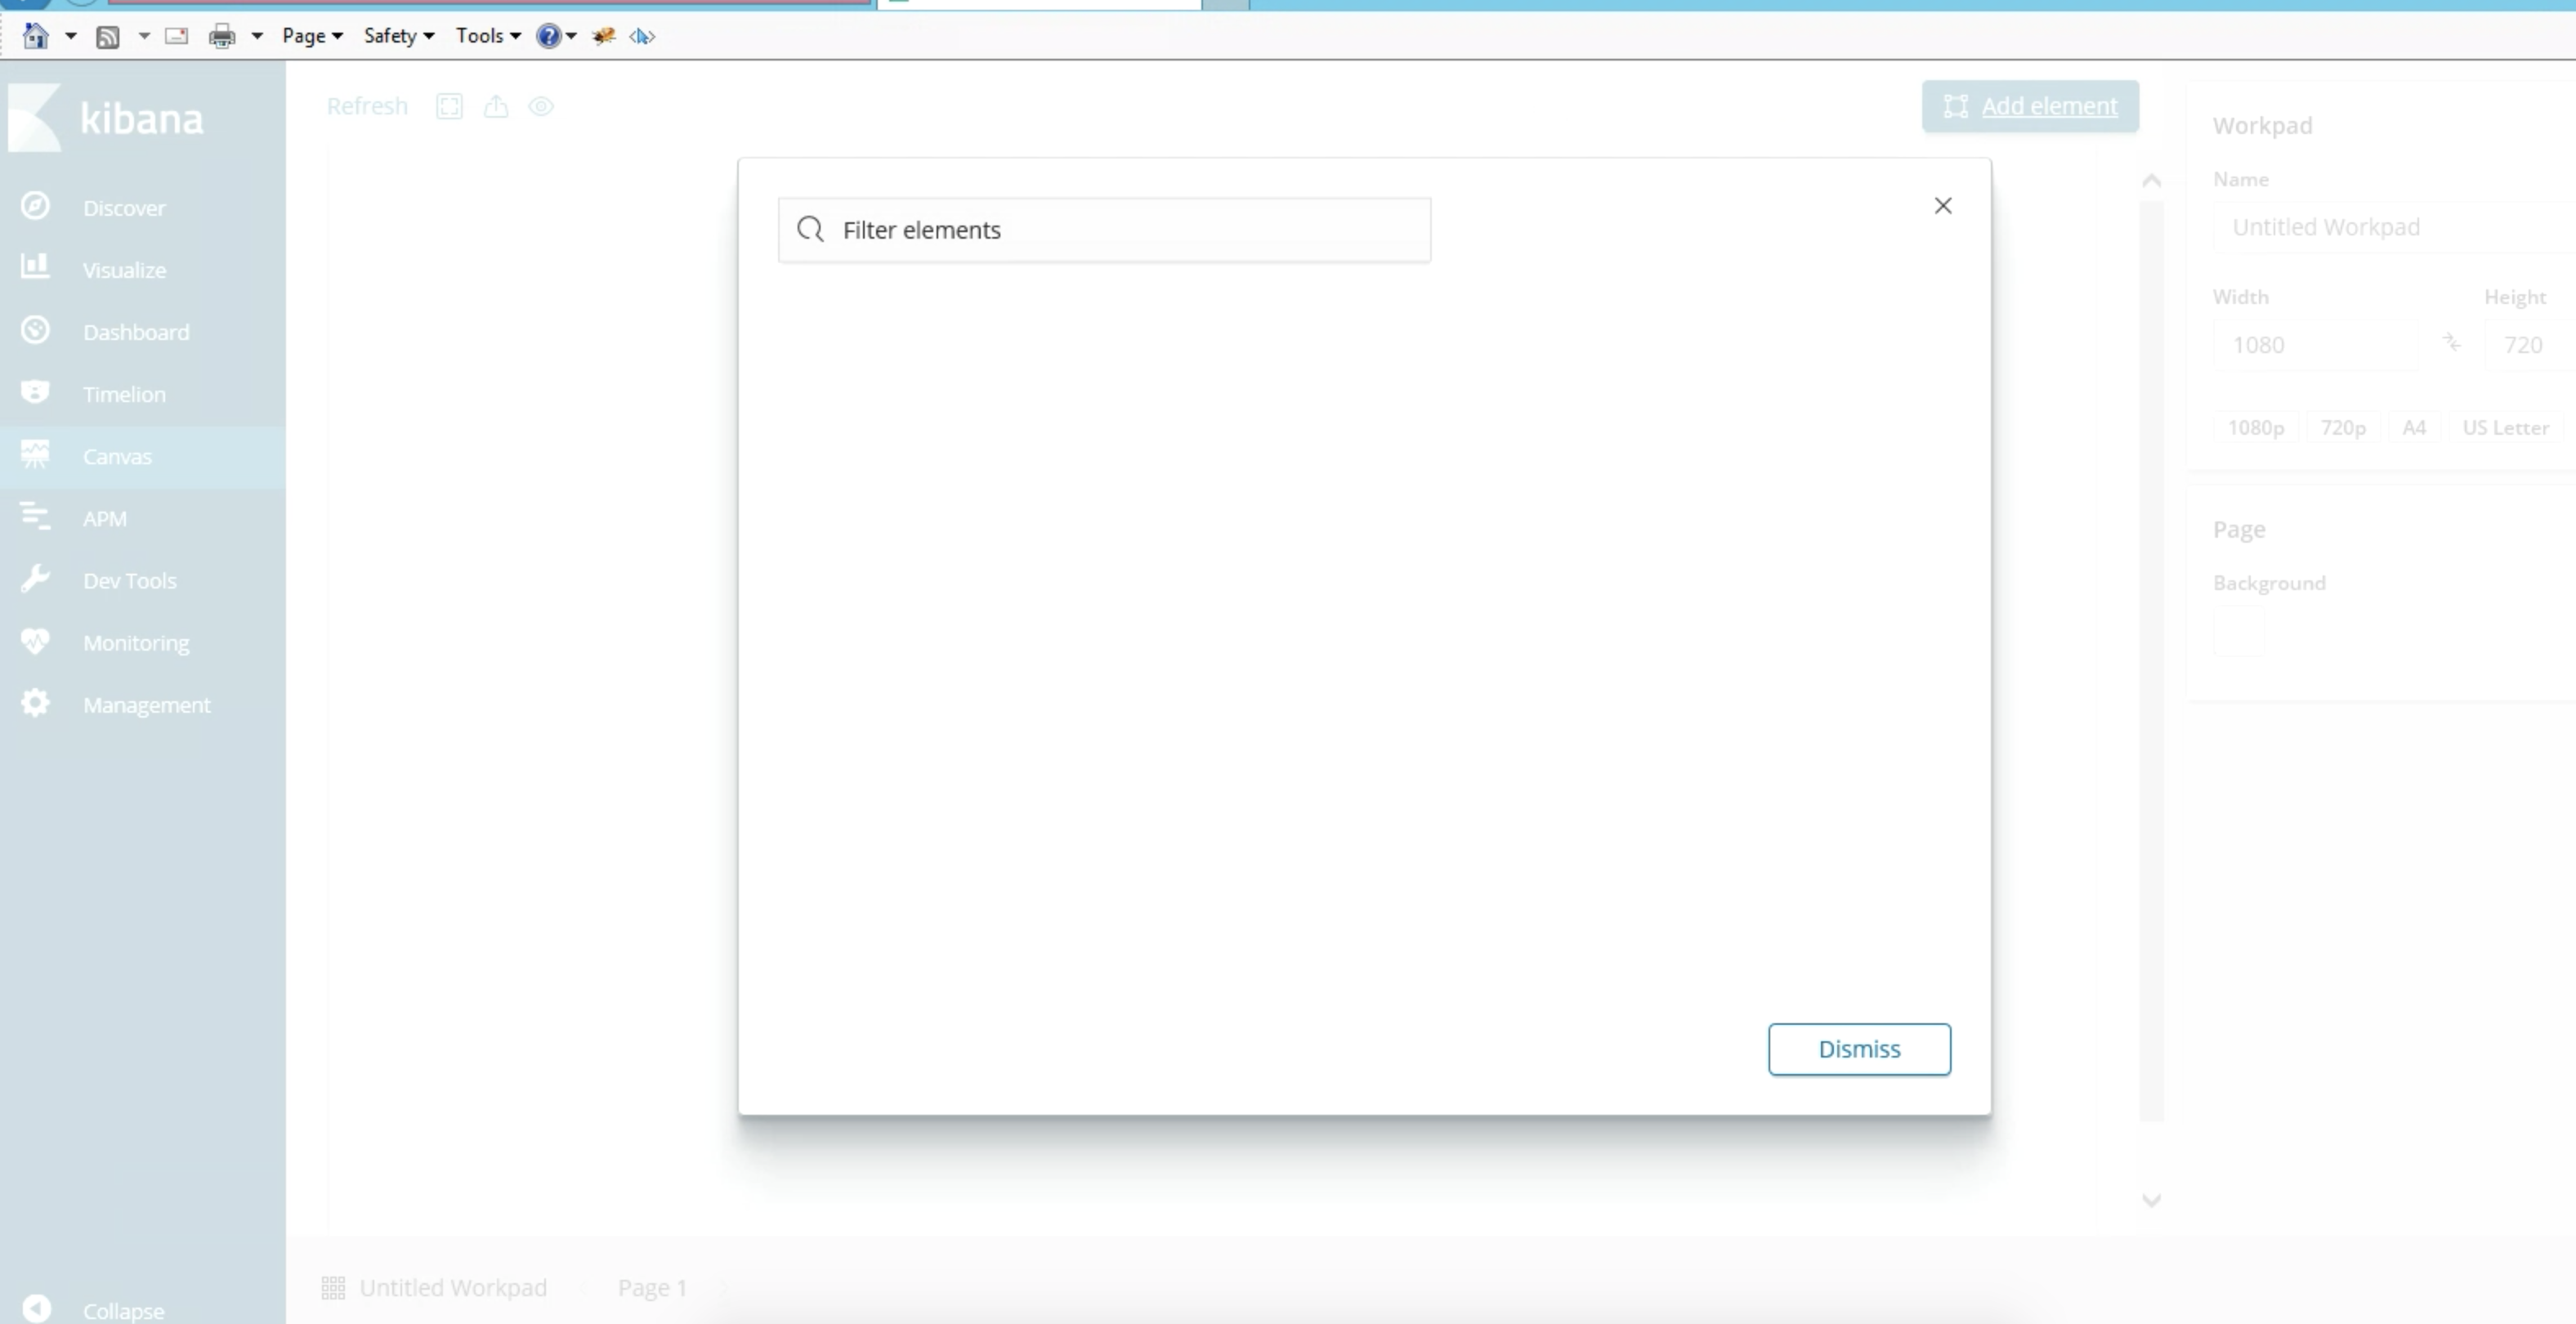Switch to Page 1 at the bottom
2576x1324 pixels.
[x=651, y=1287]
